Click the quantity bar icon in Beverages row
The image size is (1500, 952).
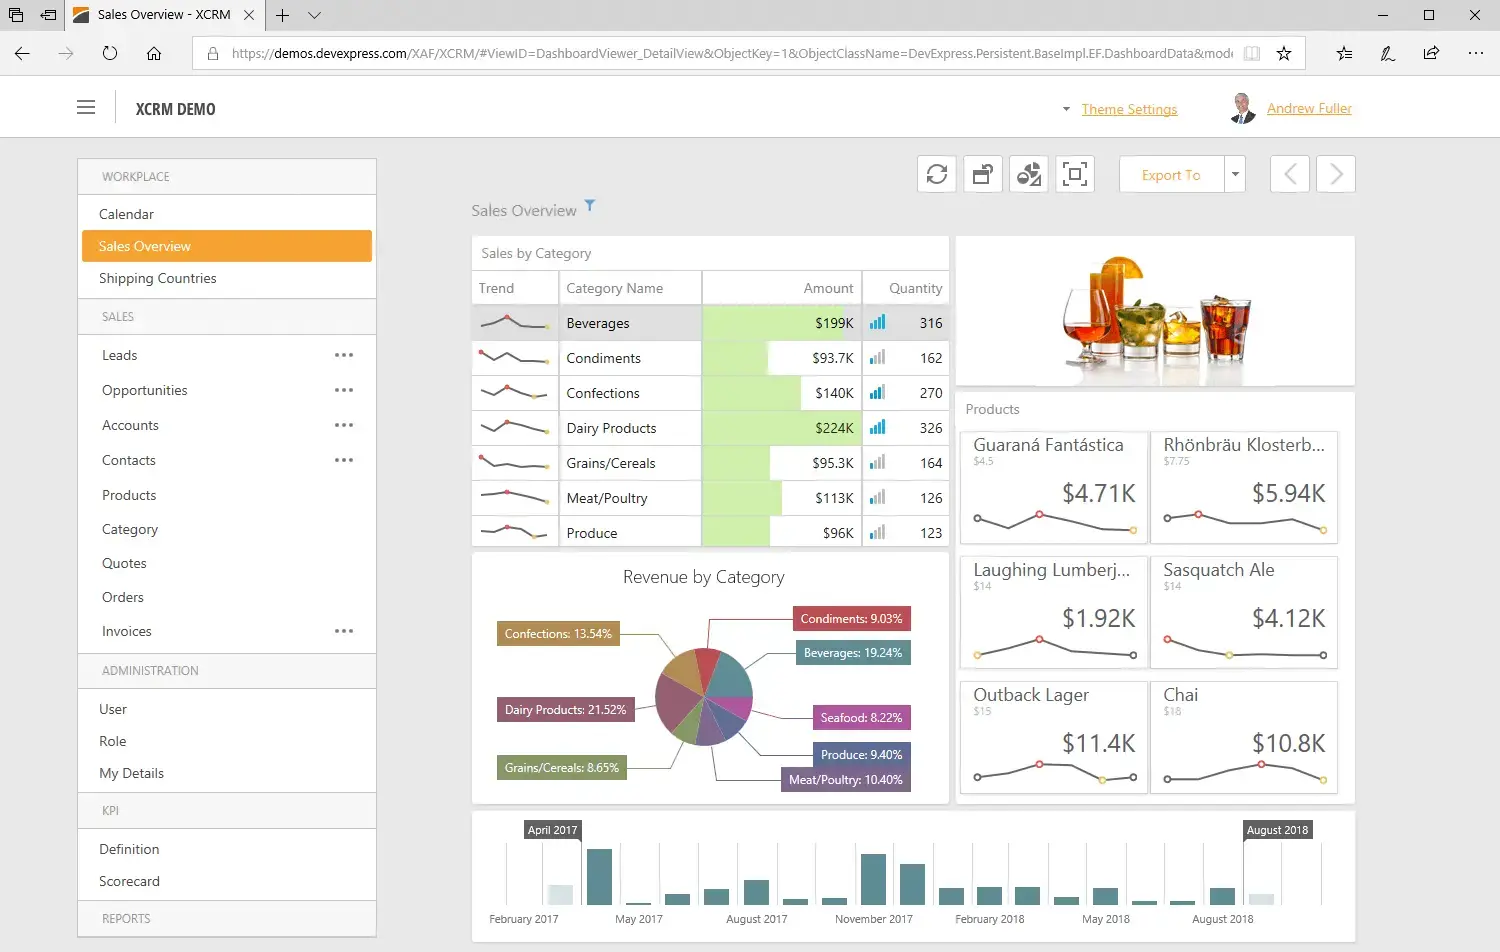(x=877, y=323)
